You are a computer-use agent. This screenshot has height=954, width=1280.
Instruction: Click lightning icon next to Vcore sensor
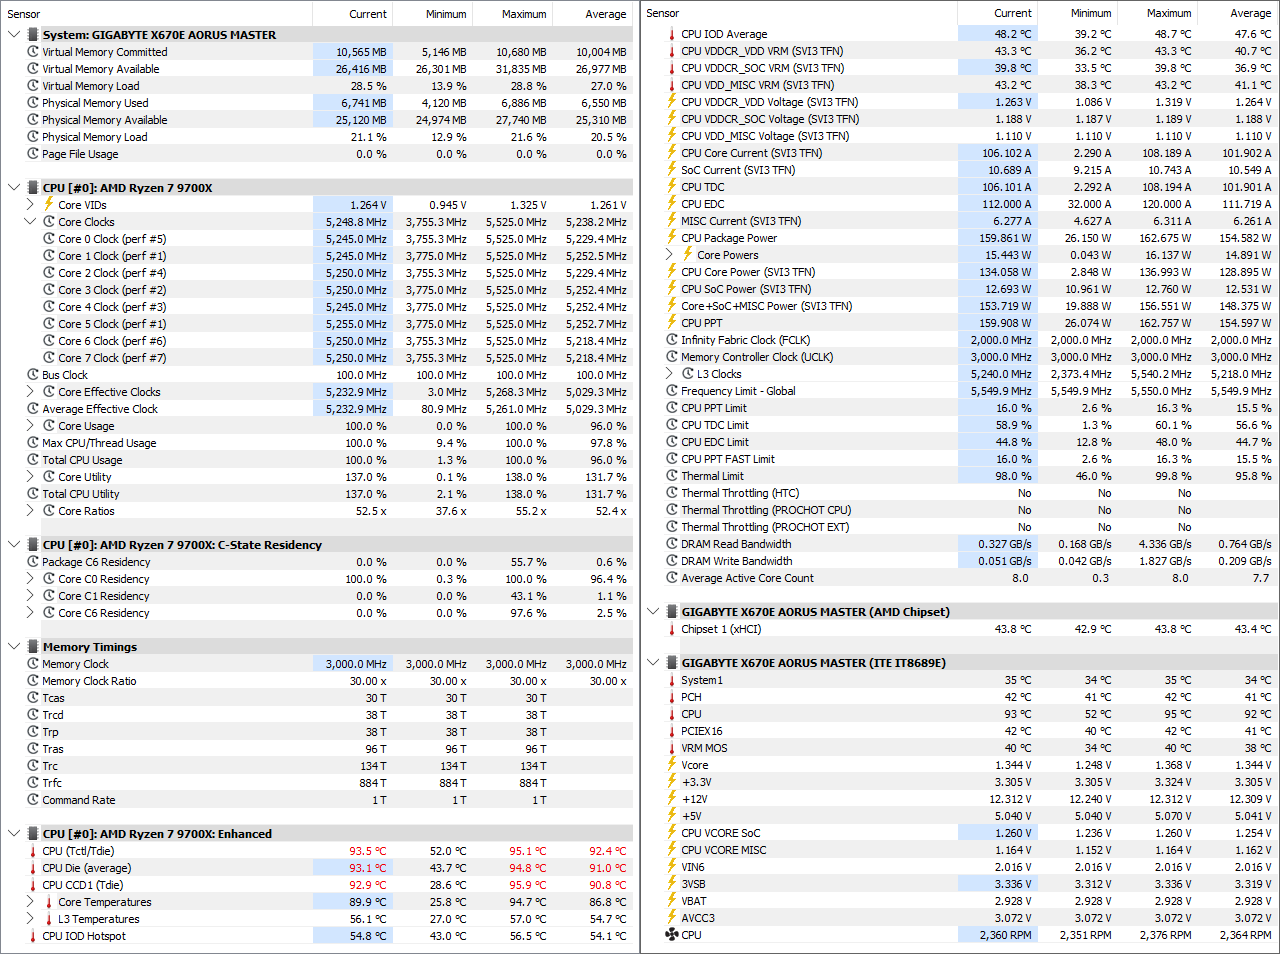click(x=672, y=765)
